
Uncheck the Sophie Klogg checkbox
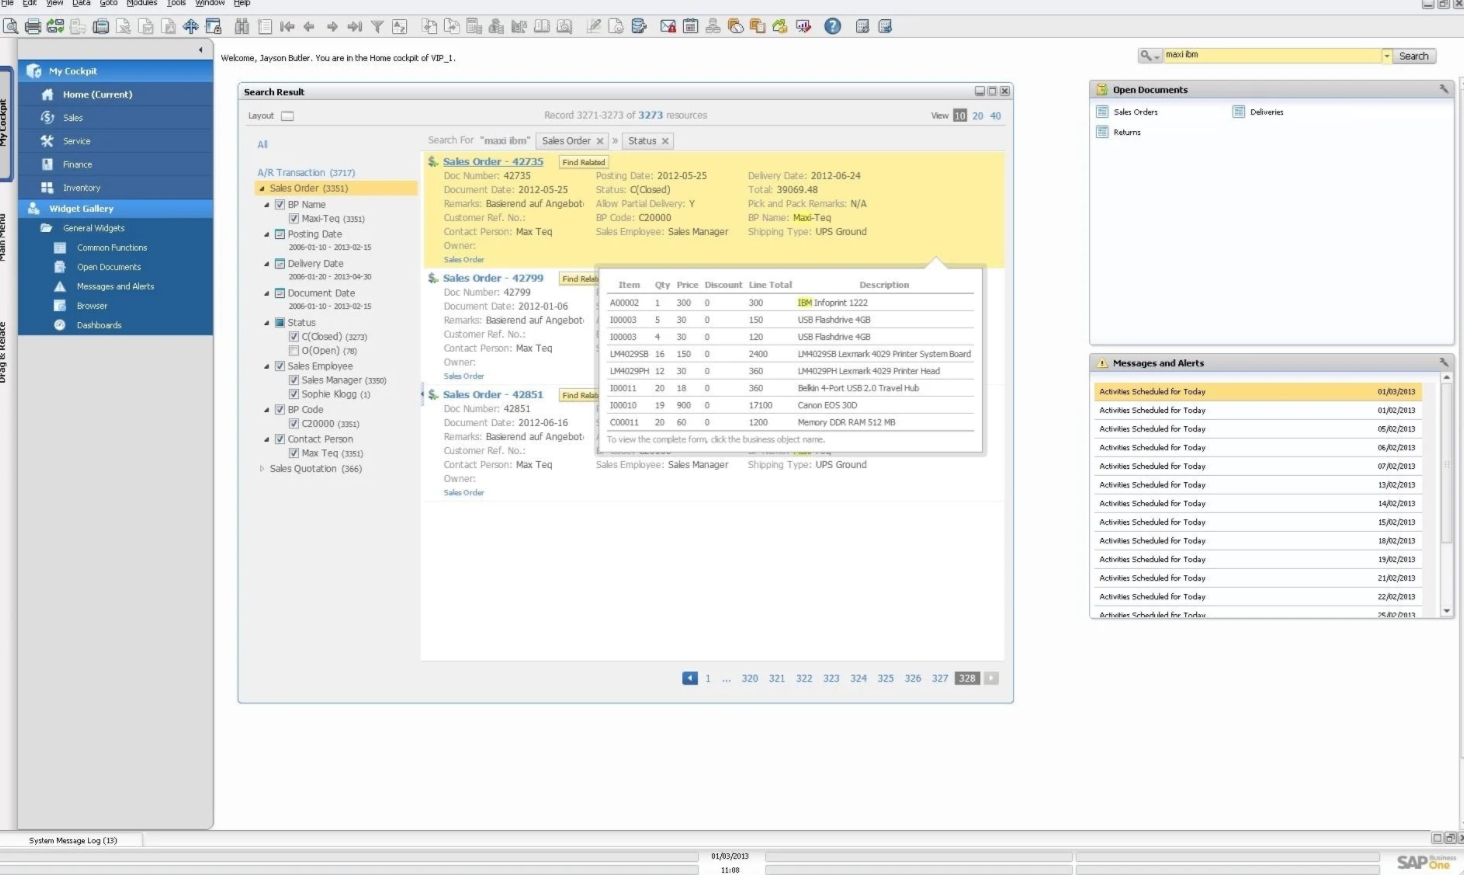pos(294,394)
